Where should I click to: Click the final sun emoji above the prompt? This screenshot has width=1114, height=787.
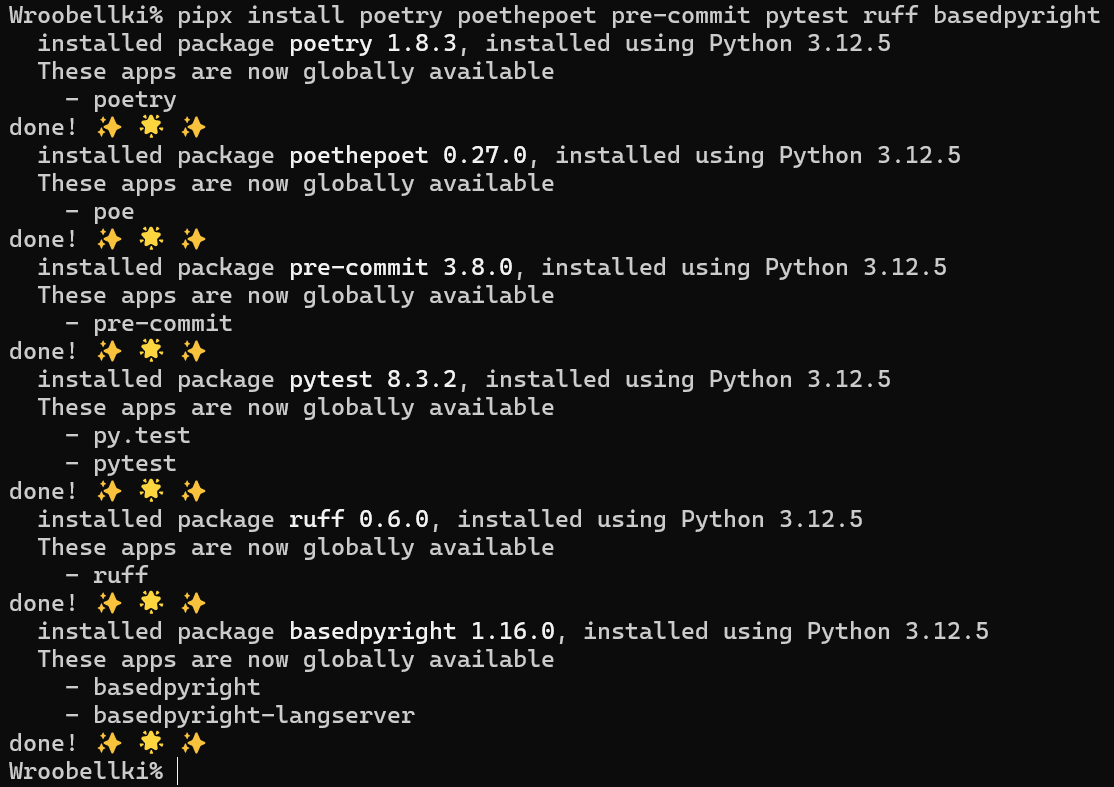click(x=151, y=742)
